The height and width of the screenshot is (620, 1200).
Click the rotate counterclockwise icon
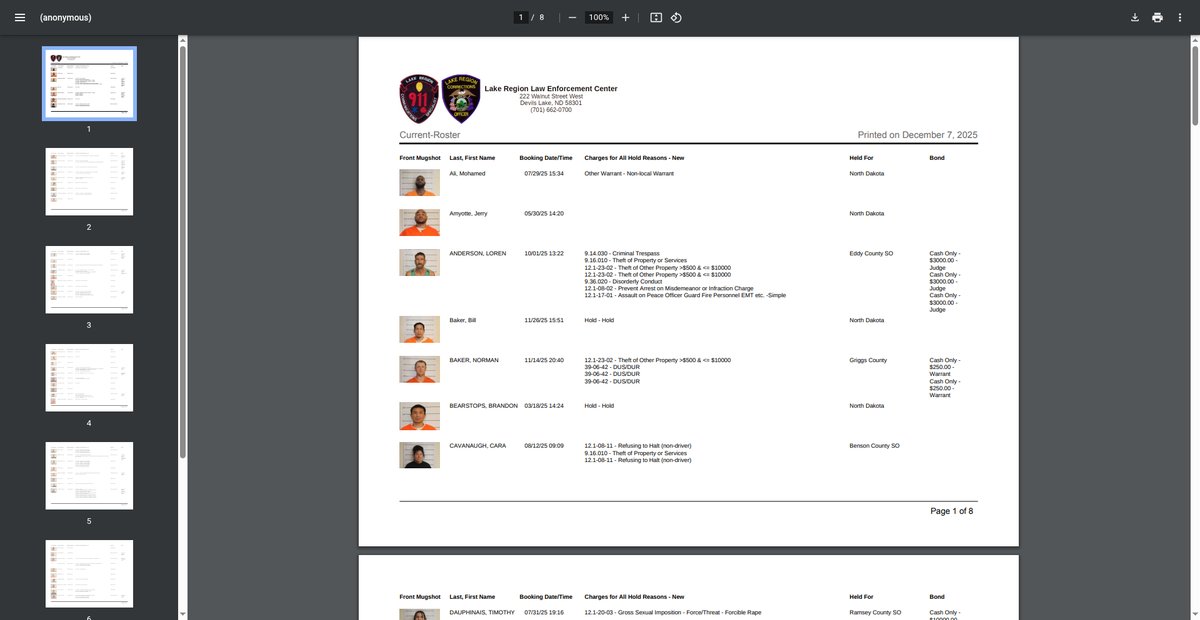click(x=676, y=17)
